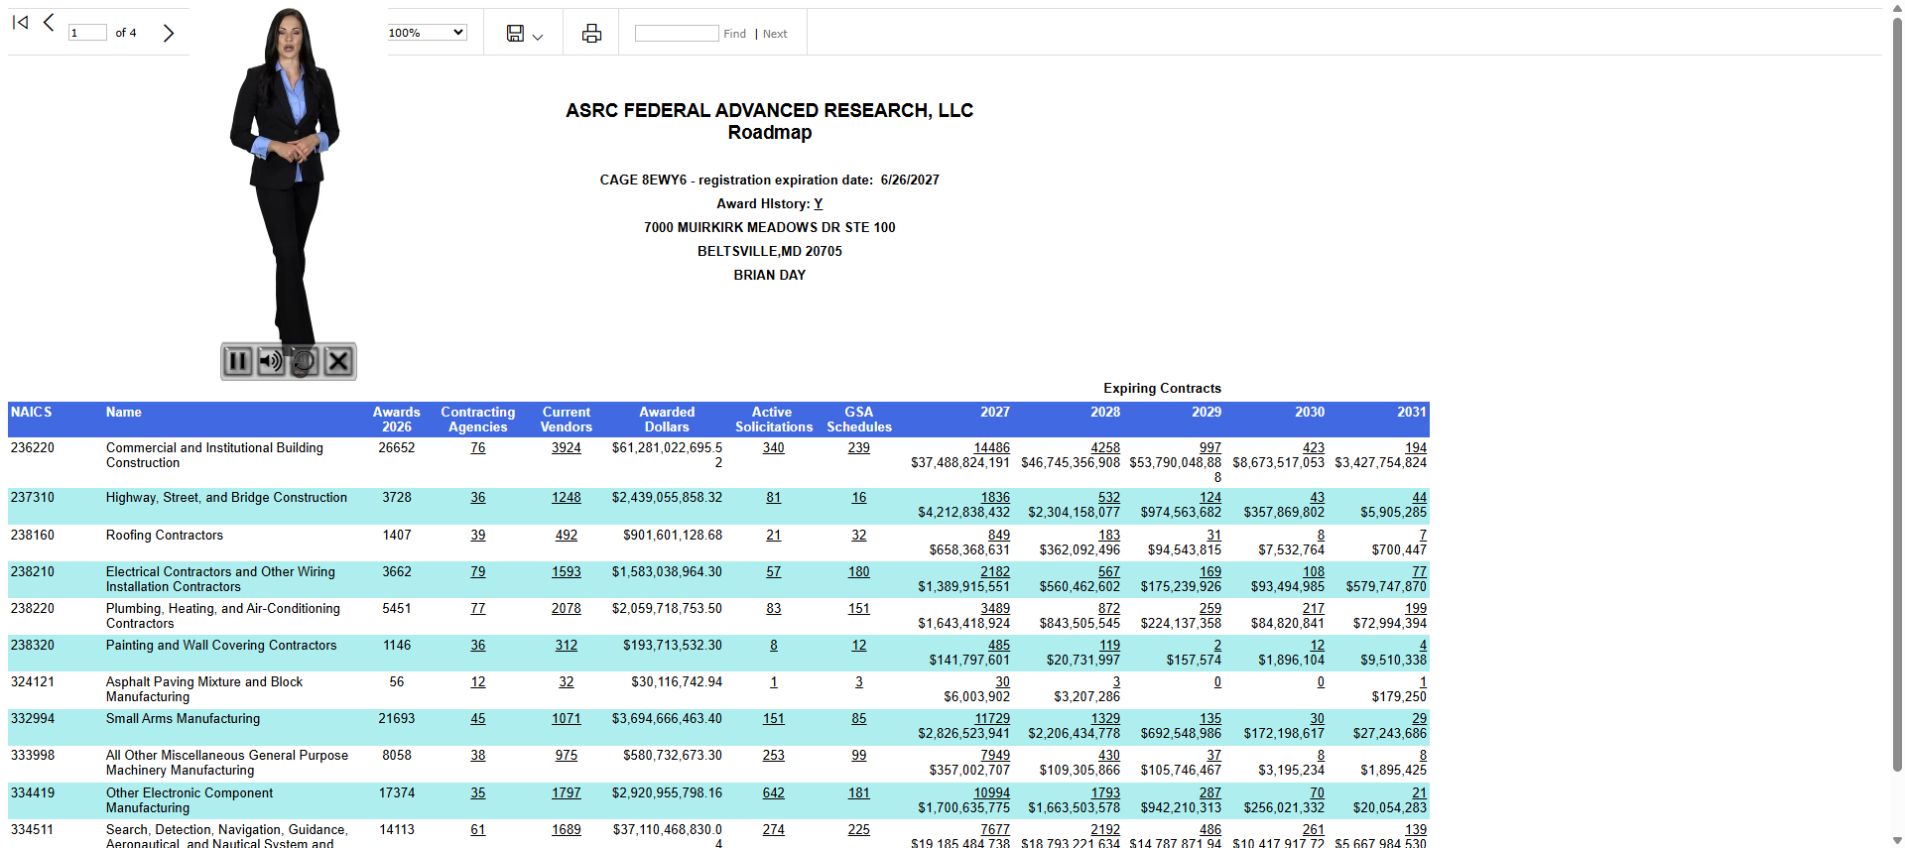Click the print report icon
1905x848 pixels.
[592, 33]
